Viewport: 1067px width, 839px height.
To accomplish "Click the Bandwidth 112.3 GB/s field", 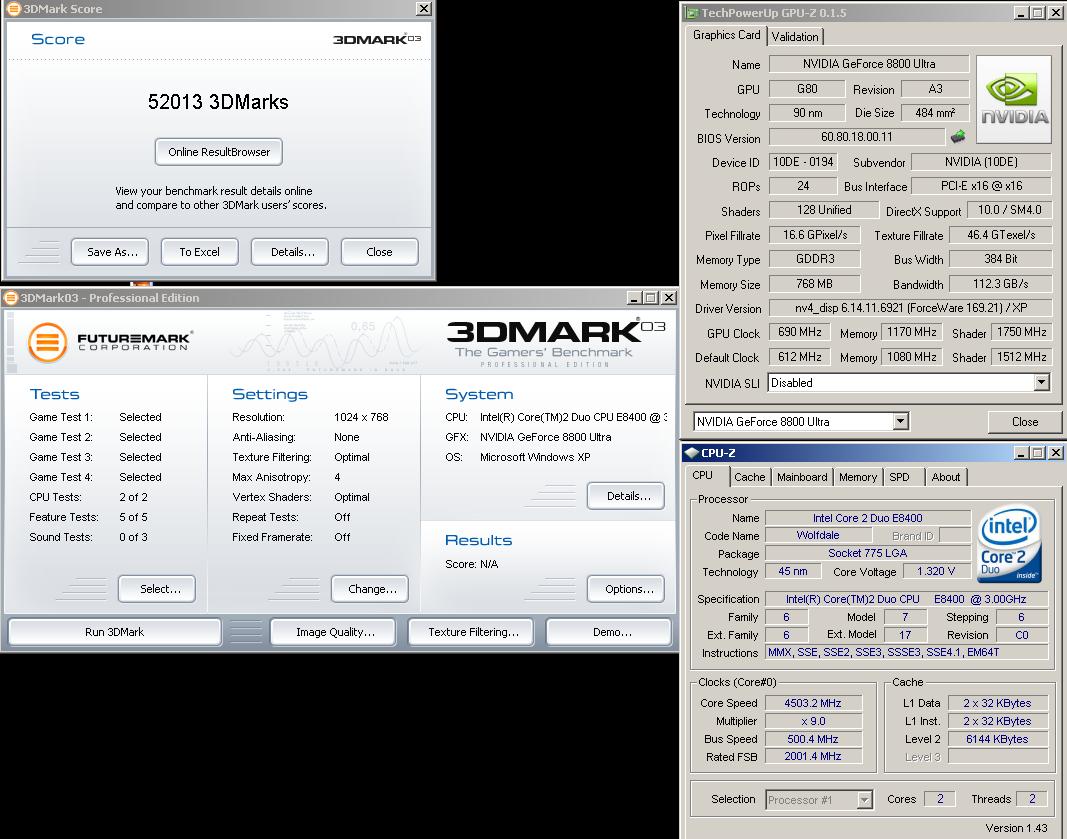I will click(x=1000, y=284).
